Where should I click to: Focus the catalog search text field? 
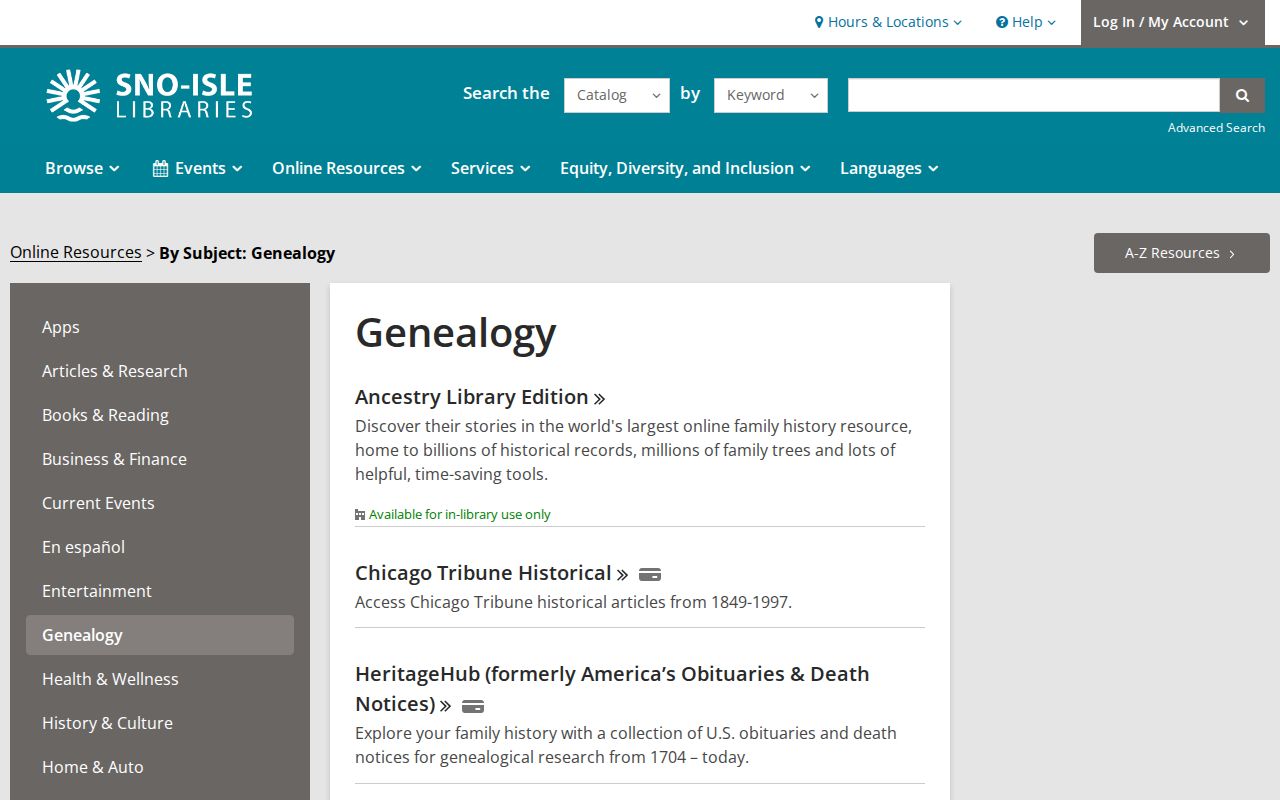[x=1034, y=95]
